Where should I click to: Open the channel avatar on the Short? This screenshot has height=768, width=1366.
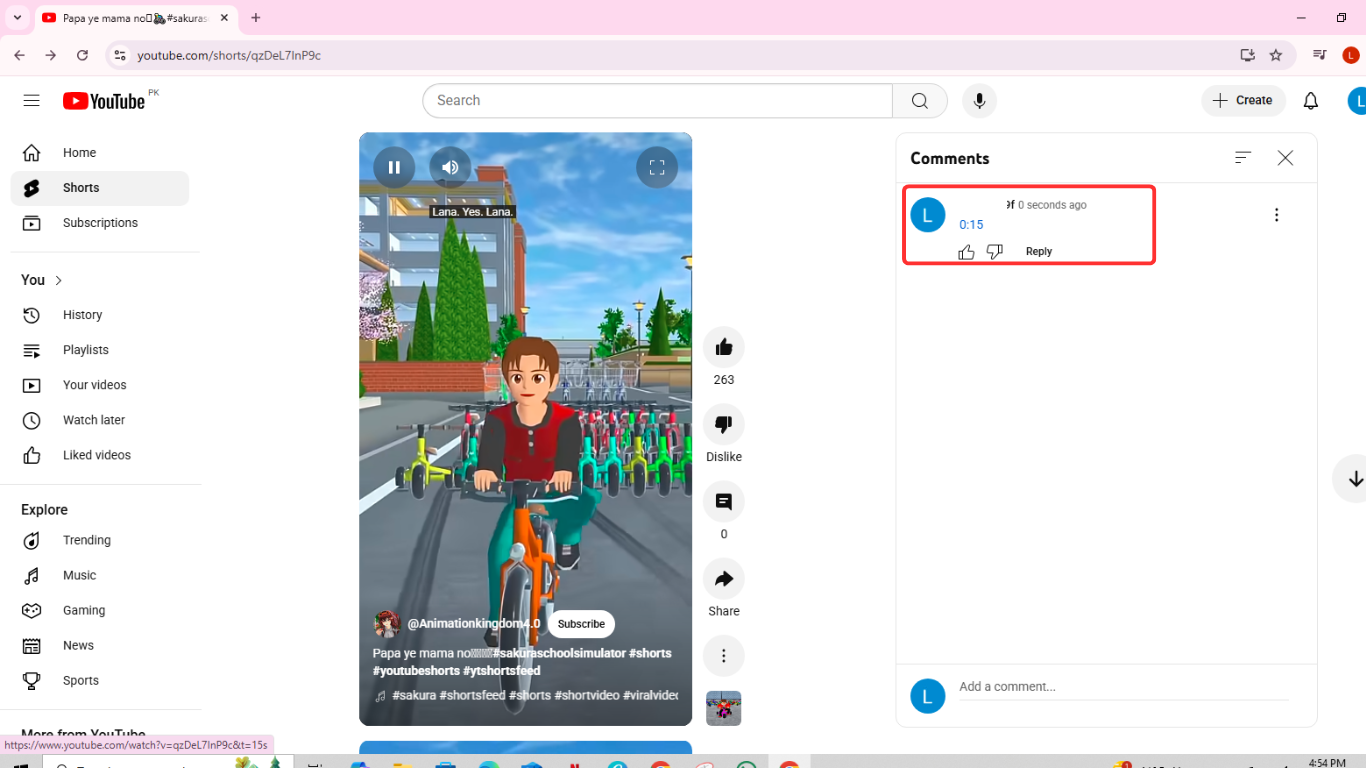(x=387, y=624)
